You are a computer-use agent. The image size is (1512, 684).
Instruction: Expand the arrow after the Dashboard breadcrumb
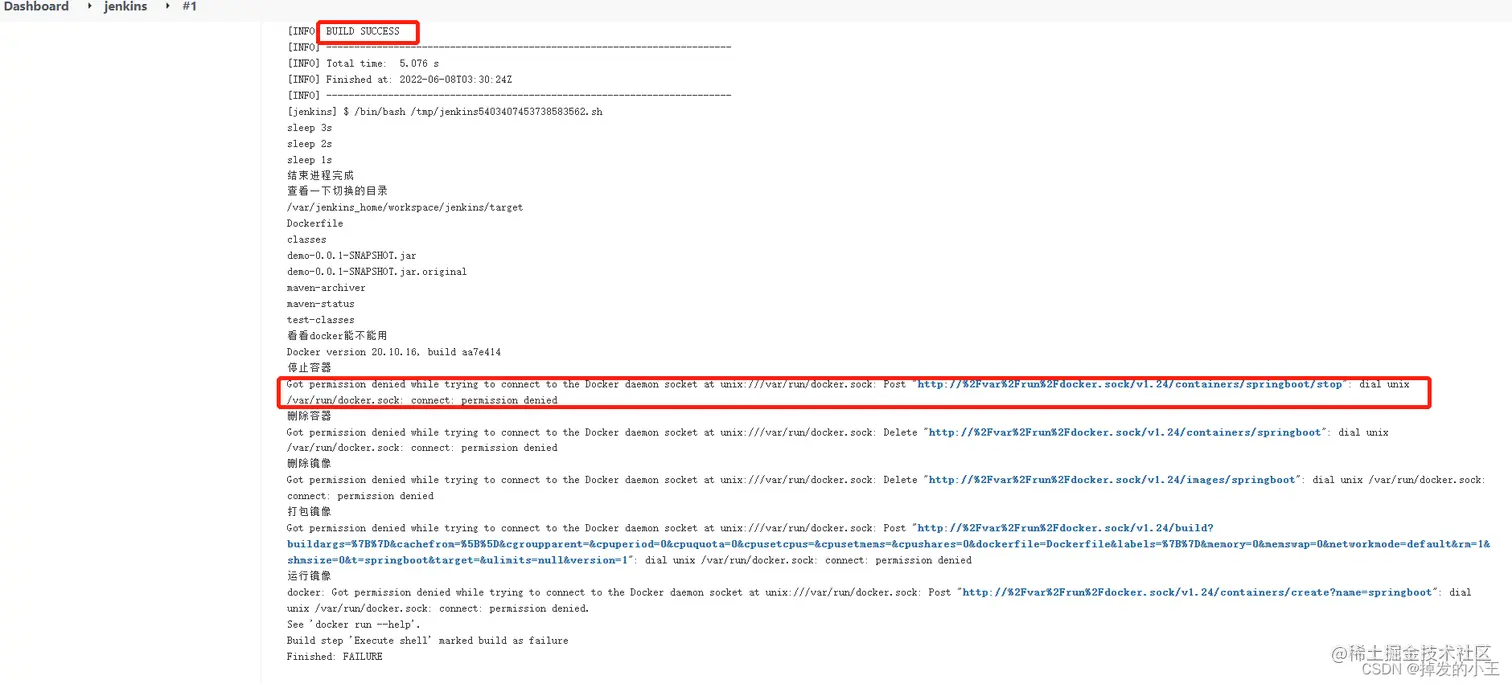point(88,6)
